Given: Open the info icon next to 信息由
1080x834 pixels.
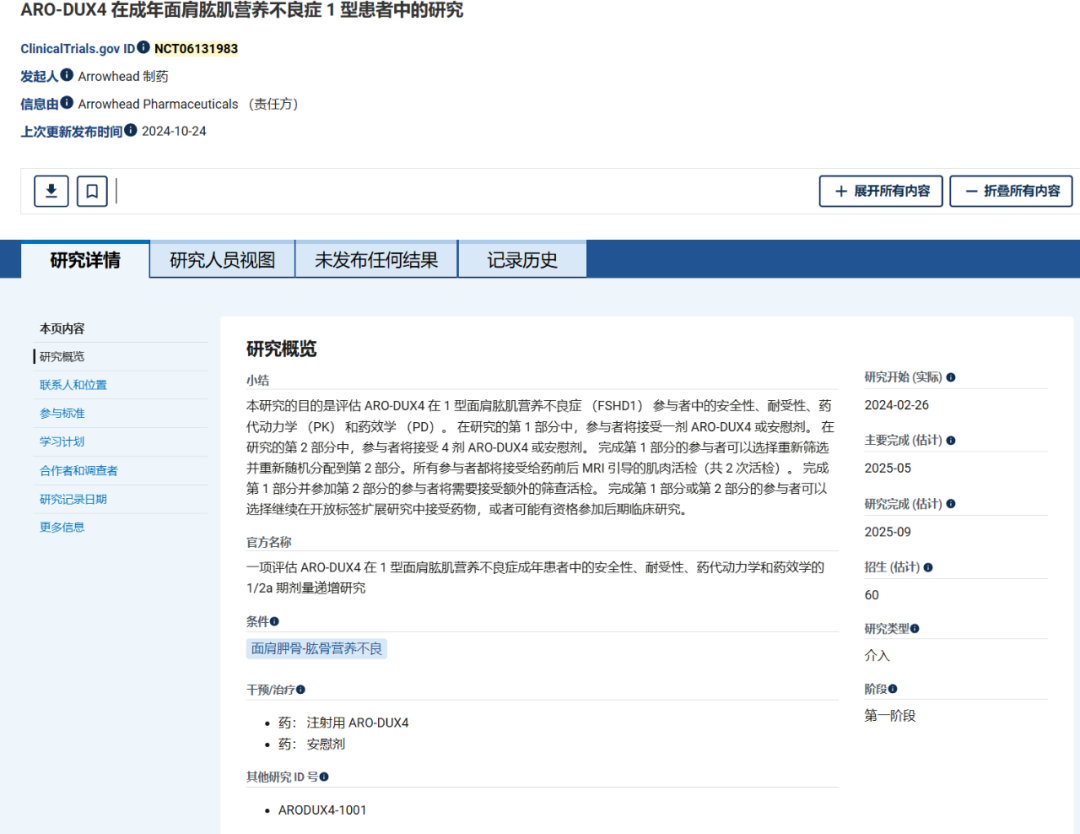Looking at the screenshot, I should point(66,103).
